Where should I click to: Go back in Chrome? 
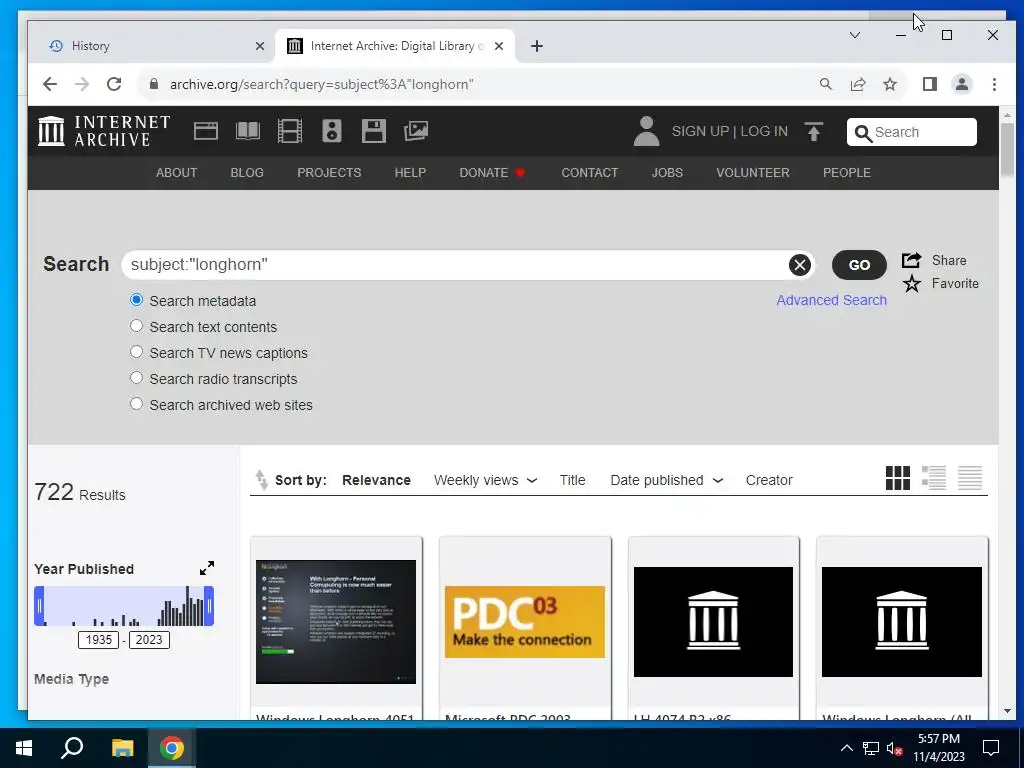[50, 84]
